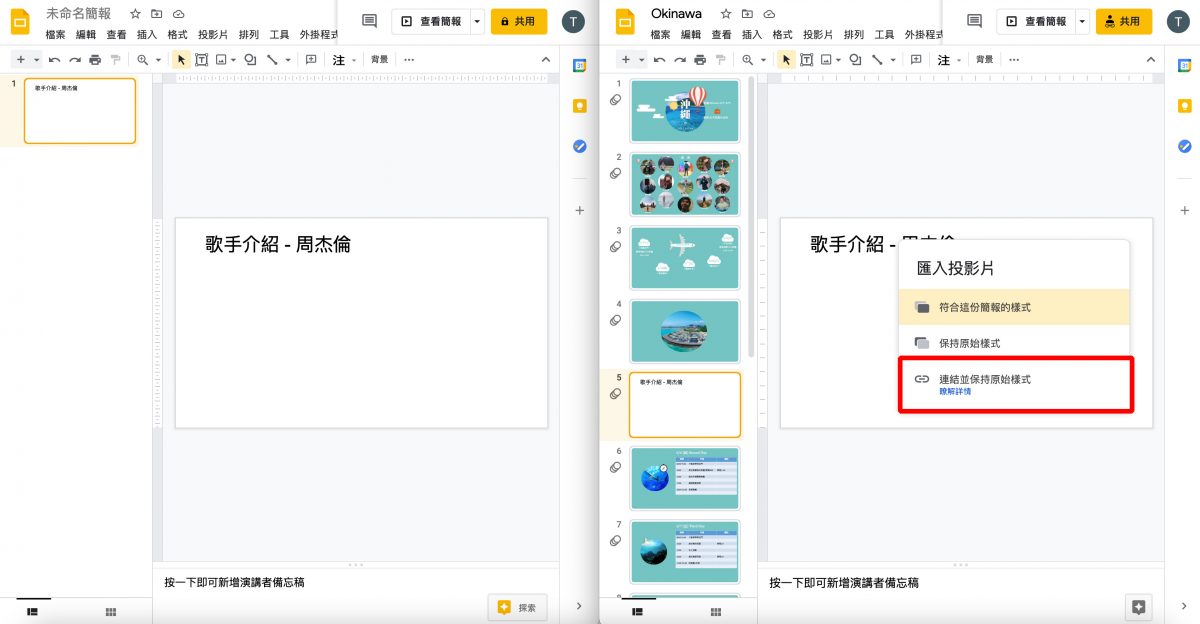The height and width of the screenshot is (624, 1200).
Task: Switch to filmstrip view in the Okinawa window
Action: click(637, 611)
